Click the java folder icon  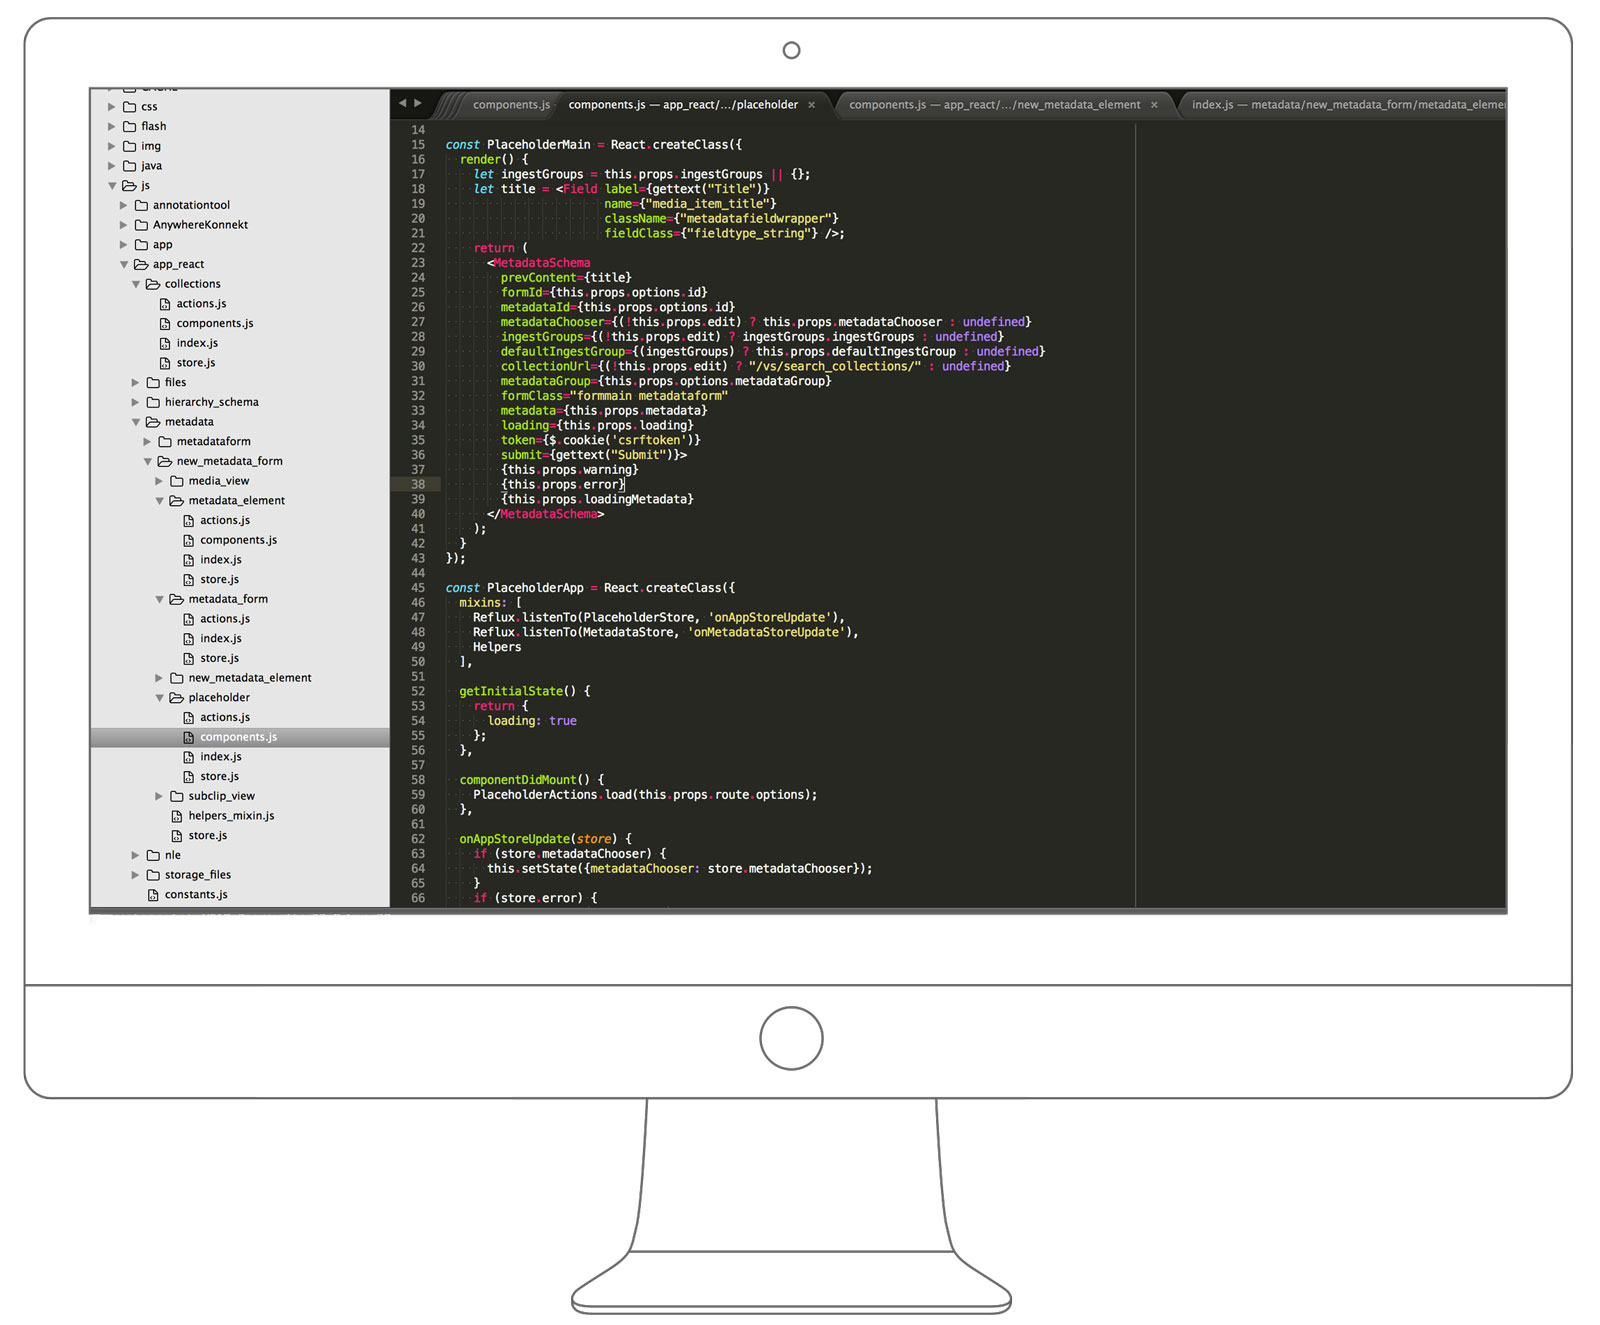coord(130,166)
